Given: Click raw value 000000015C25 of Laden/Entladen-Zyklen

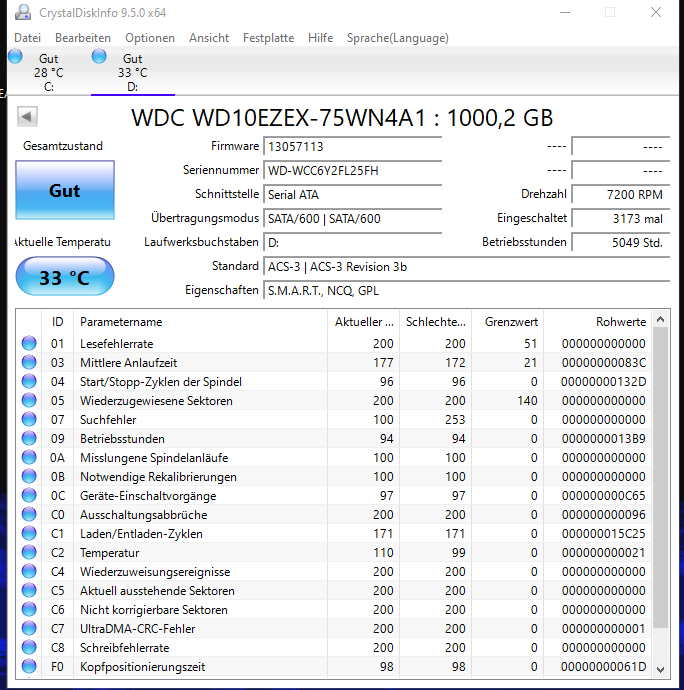Looking at the screenshot, I should tap(603, 534).
